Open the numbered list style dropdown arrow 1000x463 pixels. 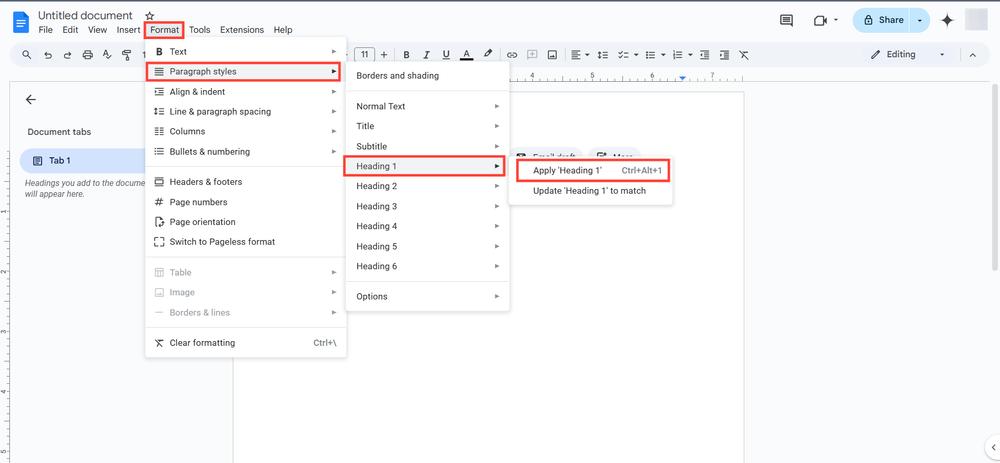point(691,55)
